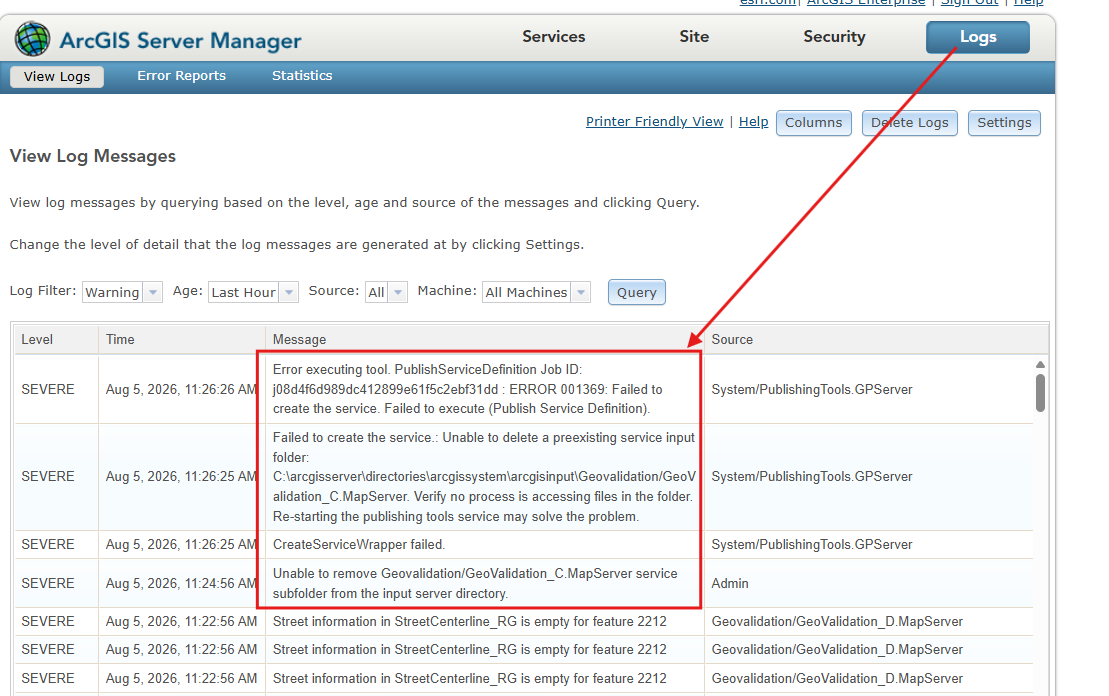This screenshot has width=1109, height=696.
Task: Click the 'View Log Messages' heading
Action: pos(93,156)
